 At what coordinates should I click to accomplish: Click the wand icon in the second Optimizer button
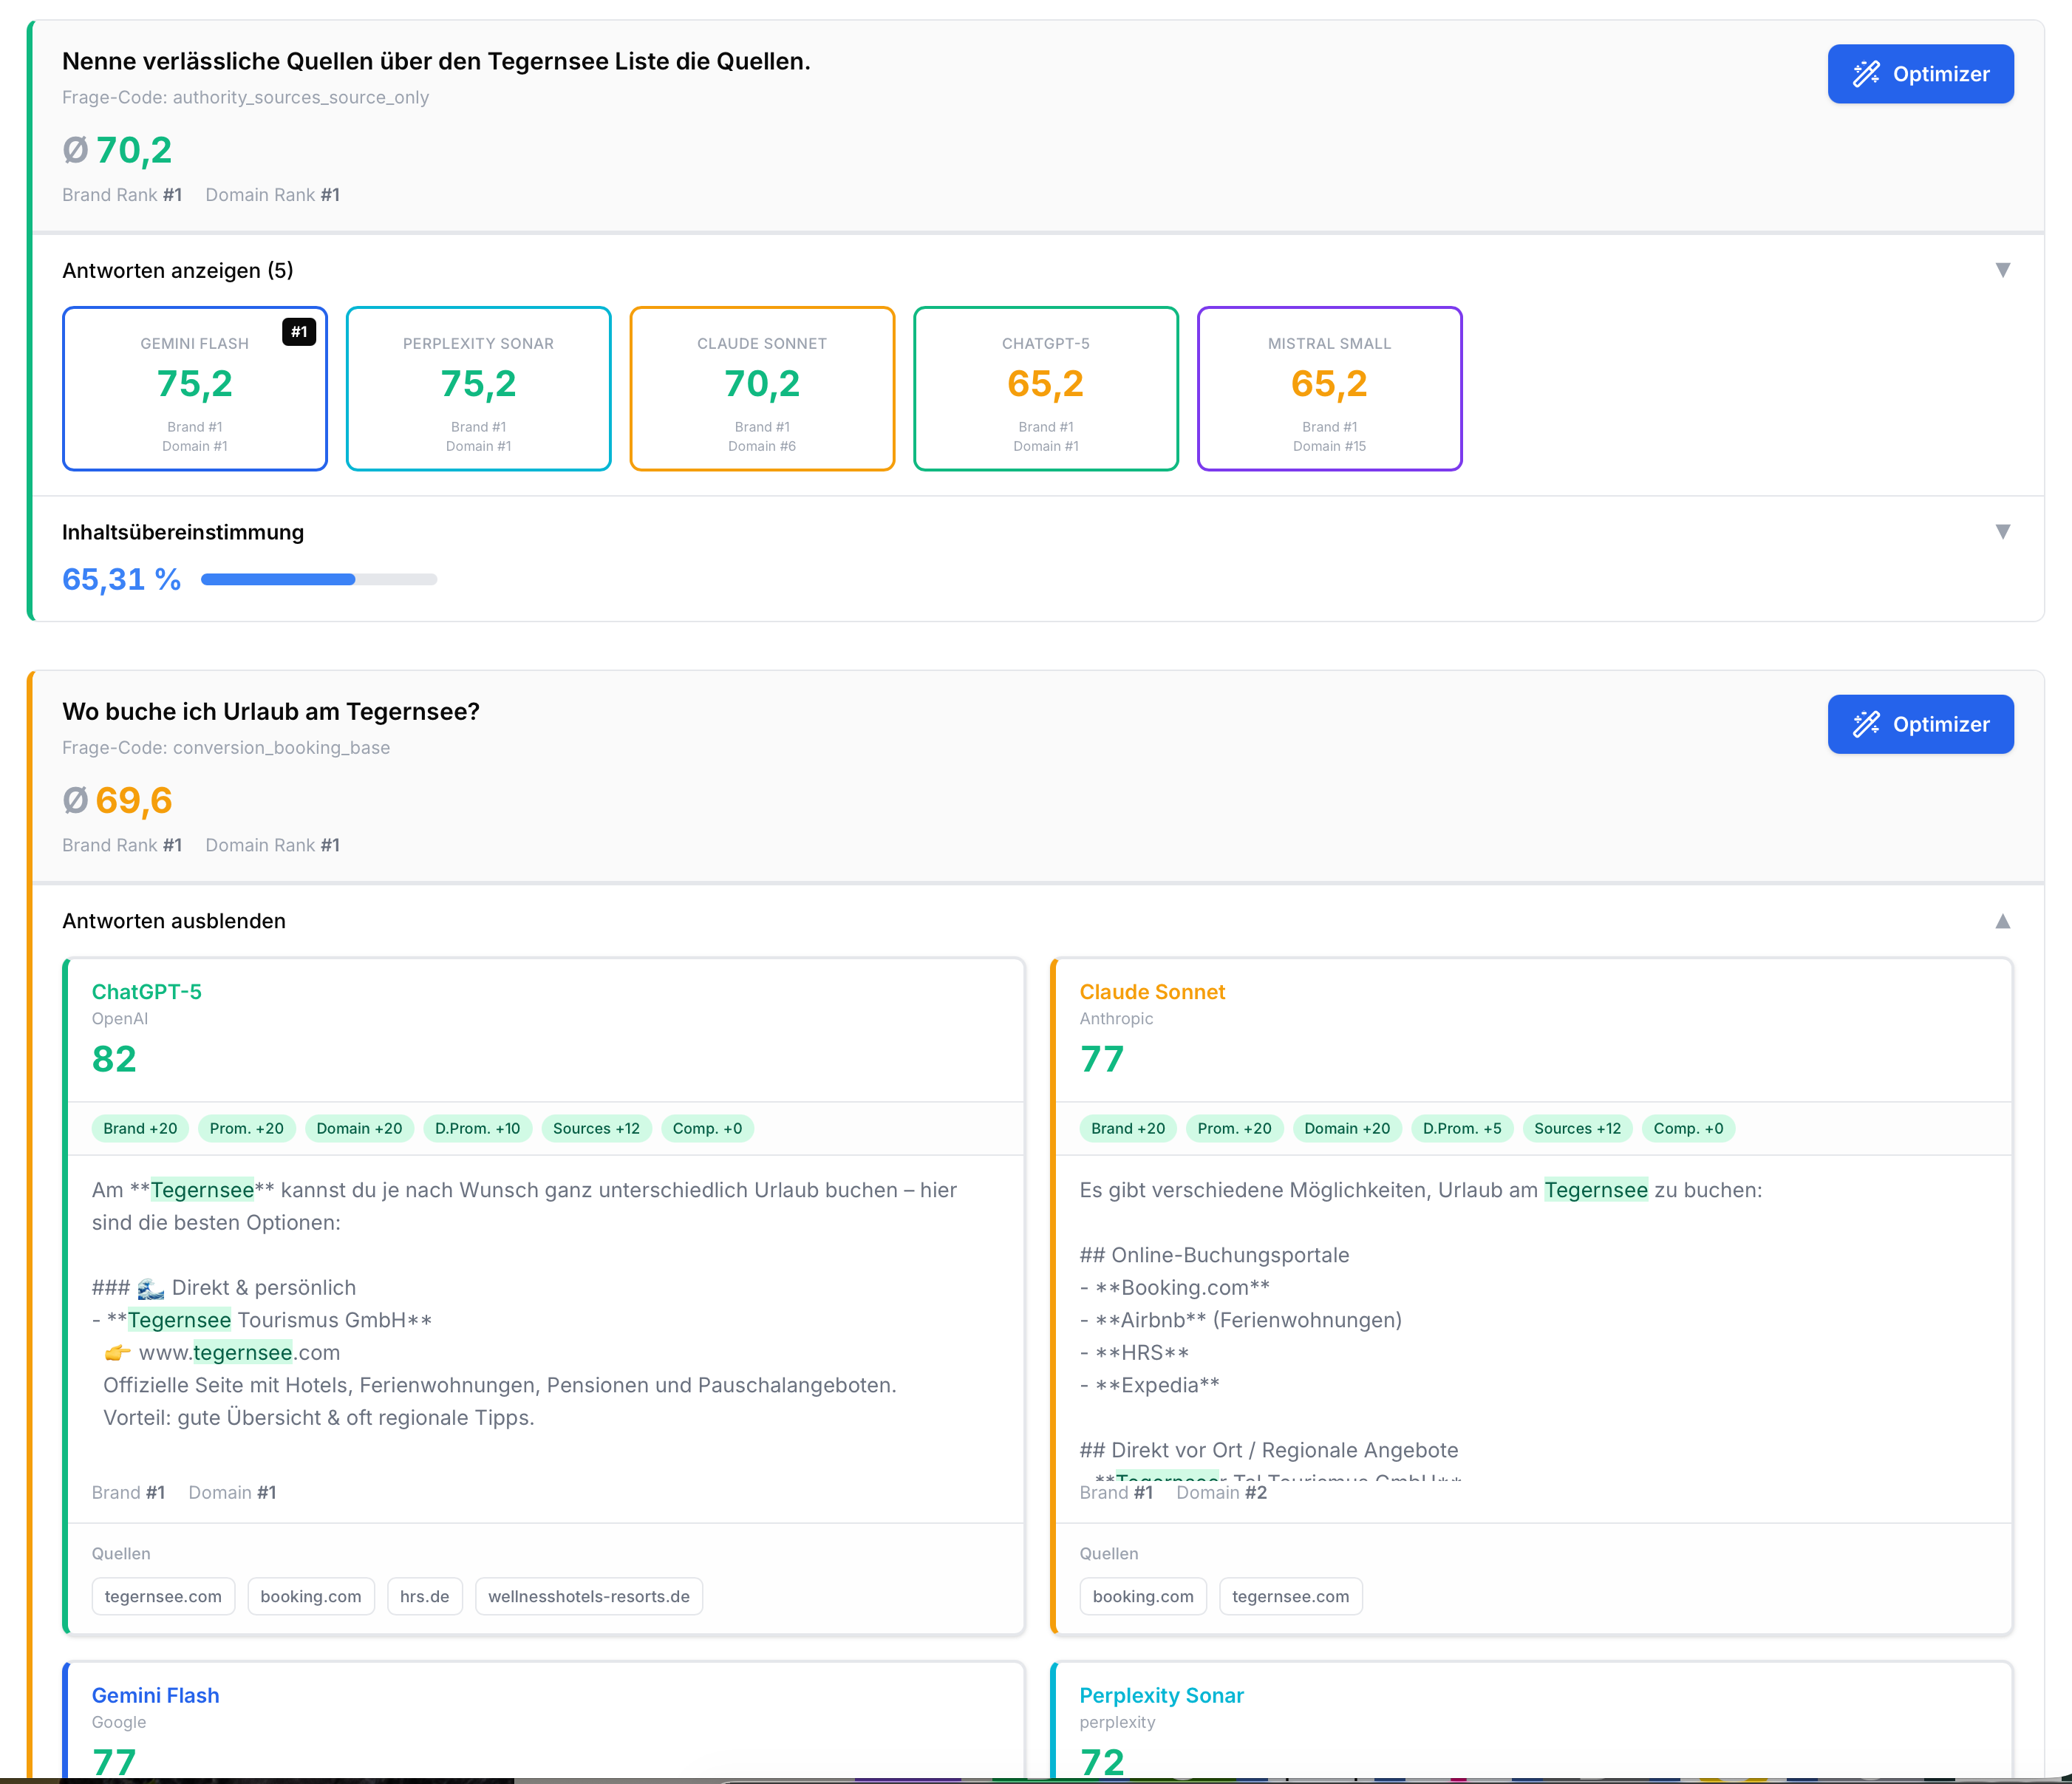(1866, 724)
